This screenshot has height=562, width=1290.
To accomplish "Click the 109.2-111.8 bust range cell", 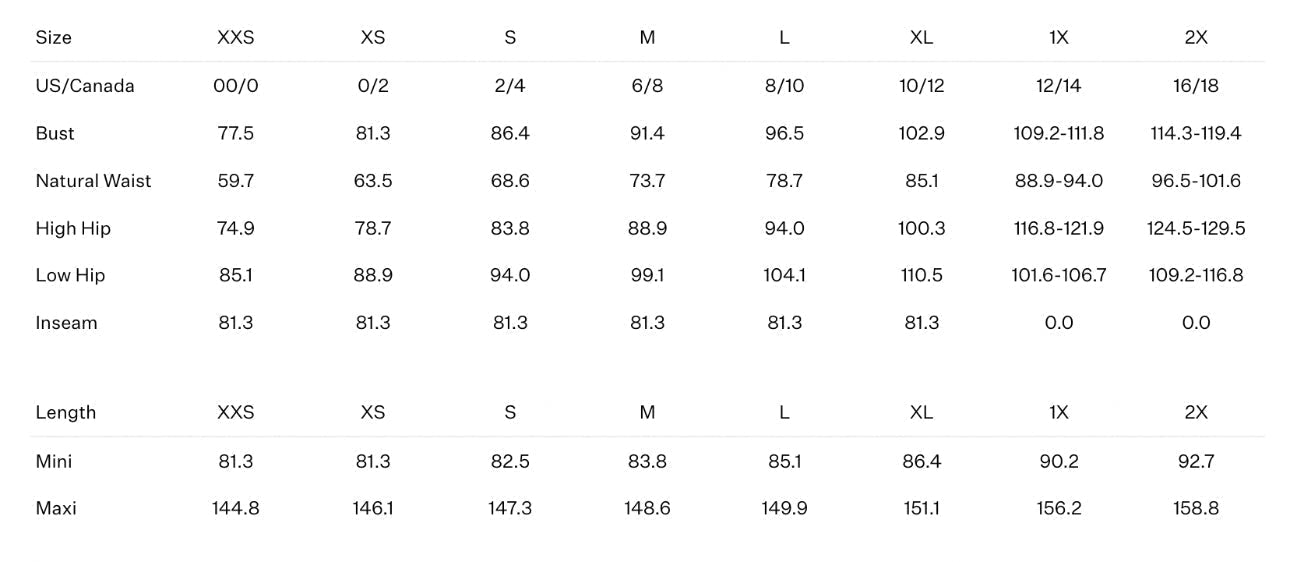I will (1059, 134).
